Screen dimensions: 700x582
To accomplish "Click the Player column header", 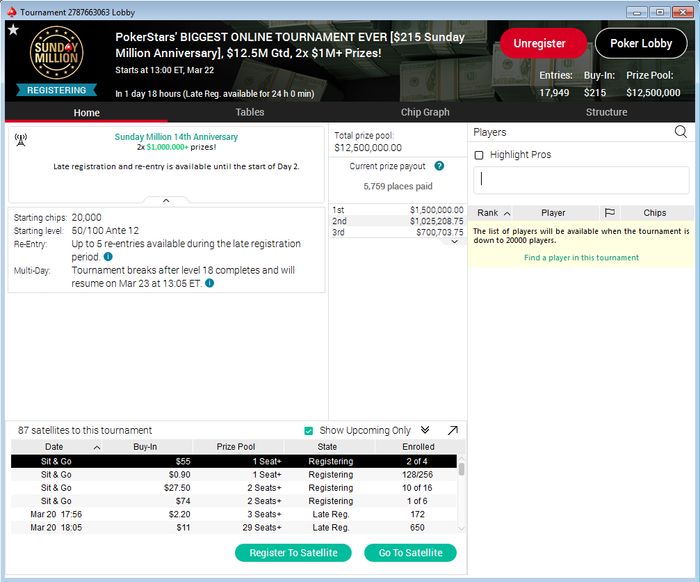I will 554,213.
